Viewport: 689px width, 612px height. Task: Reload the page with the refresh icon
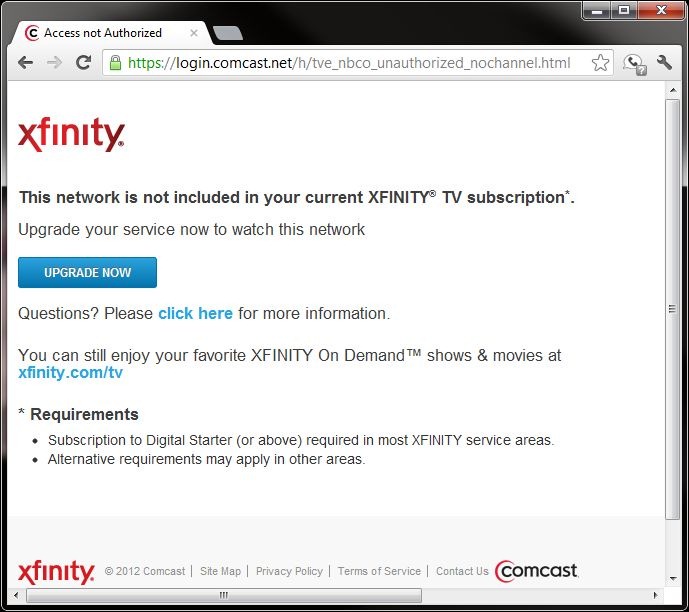coord(83,63)
